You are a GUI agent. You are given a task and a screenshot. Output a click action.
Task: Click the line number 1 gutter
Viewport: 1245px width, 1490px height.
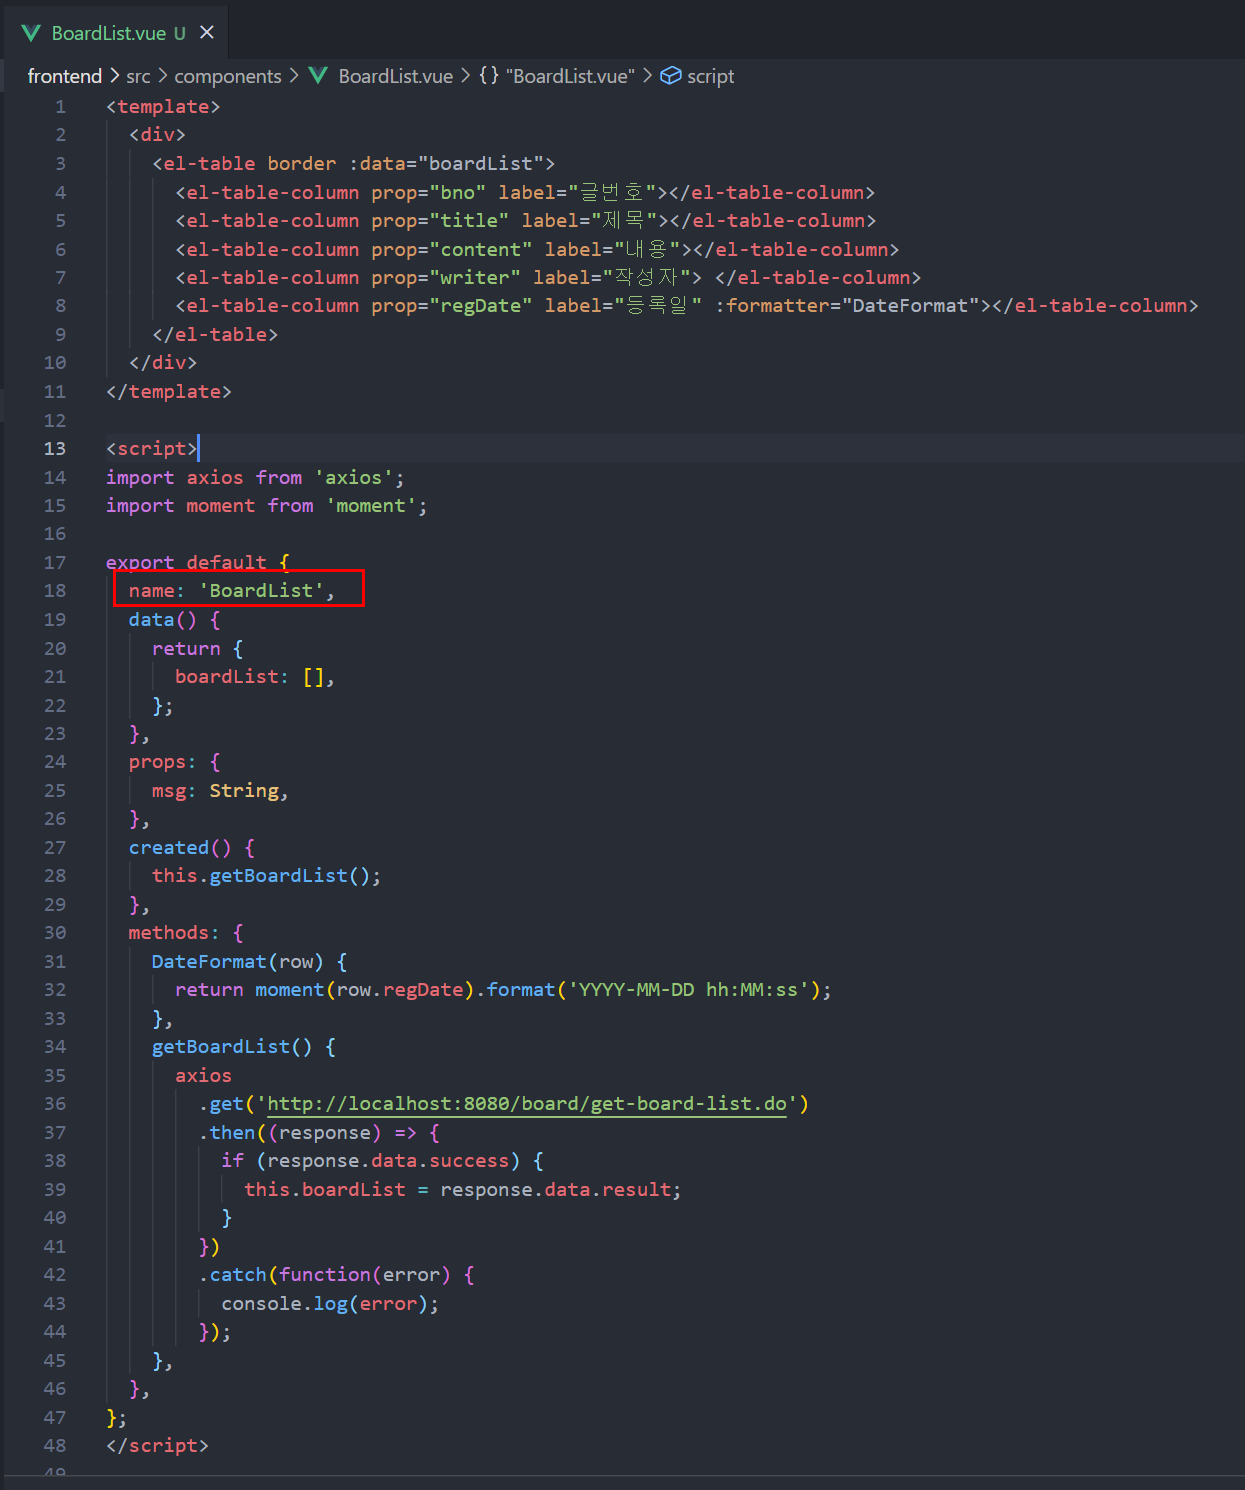point(60,107)
